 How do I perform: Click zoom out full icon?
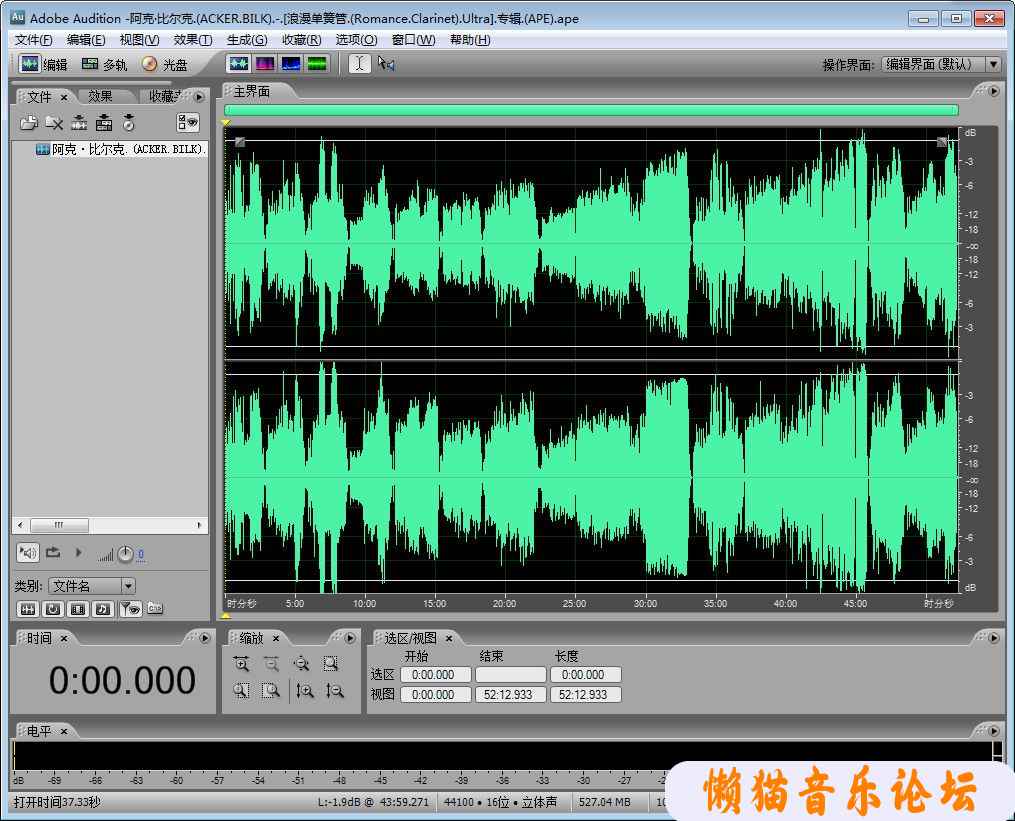(x=301, y=664)
